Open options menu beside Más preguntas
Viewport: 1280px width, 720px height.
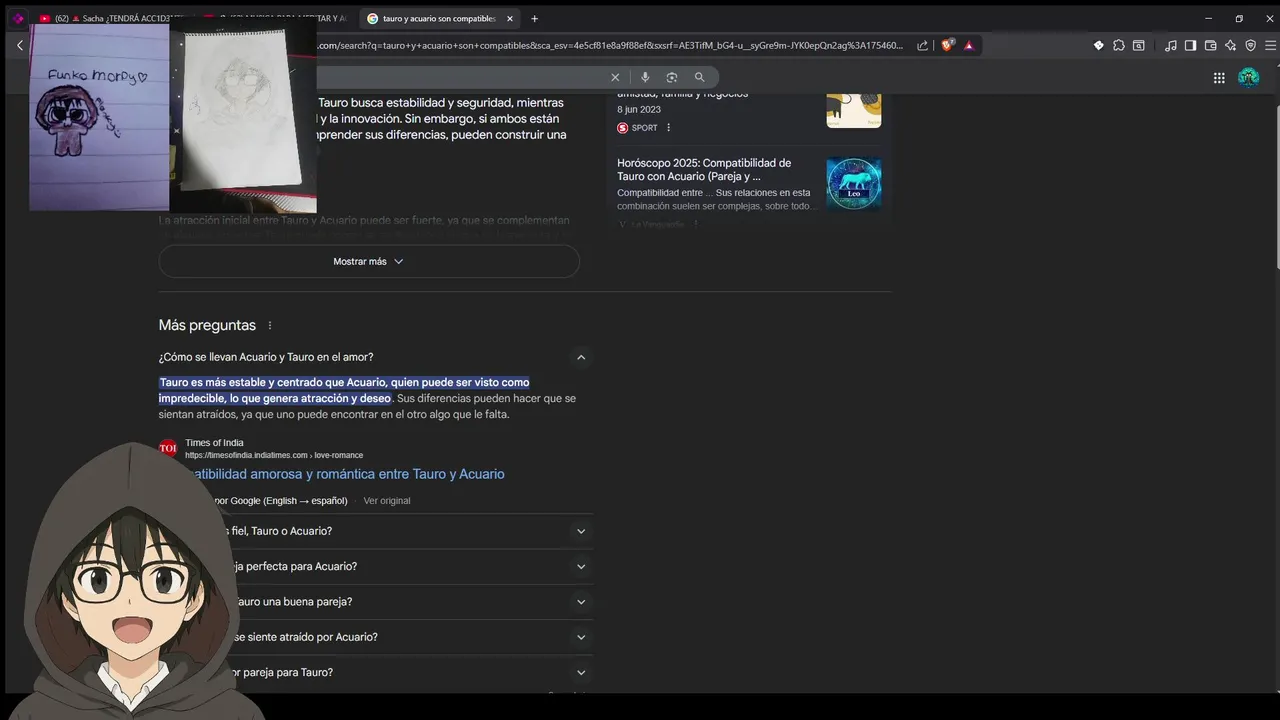click(269, 325)
